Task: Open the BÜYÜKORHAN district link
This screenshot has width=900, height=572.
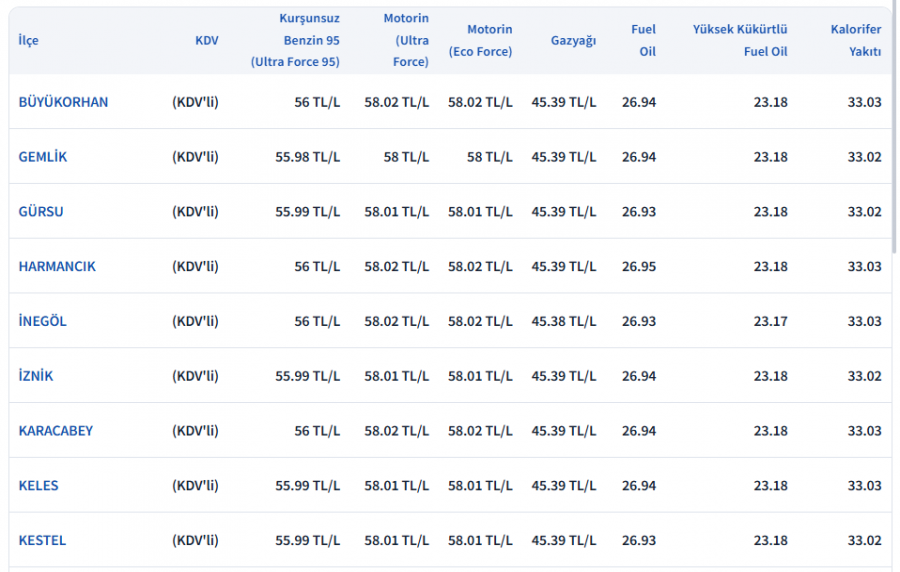Action: pyautogui.click(x=63, y=102)
